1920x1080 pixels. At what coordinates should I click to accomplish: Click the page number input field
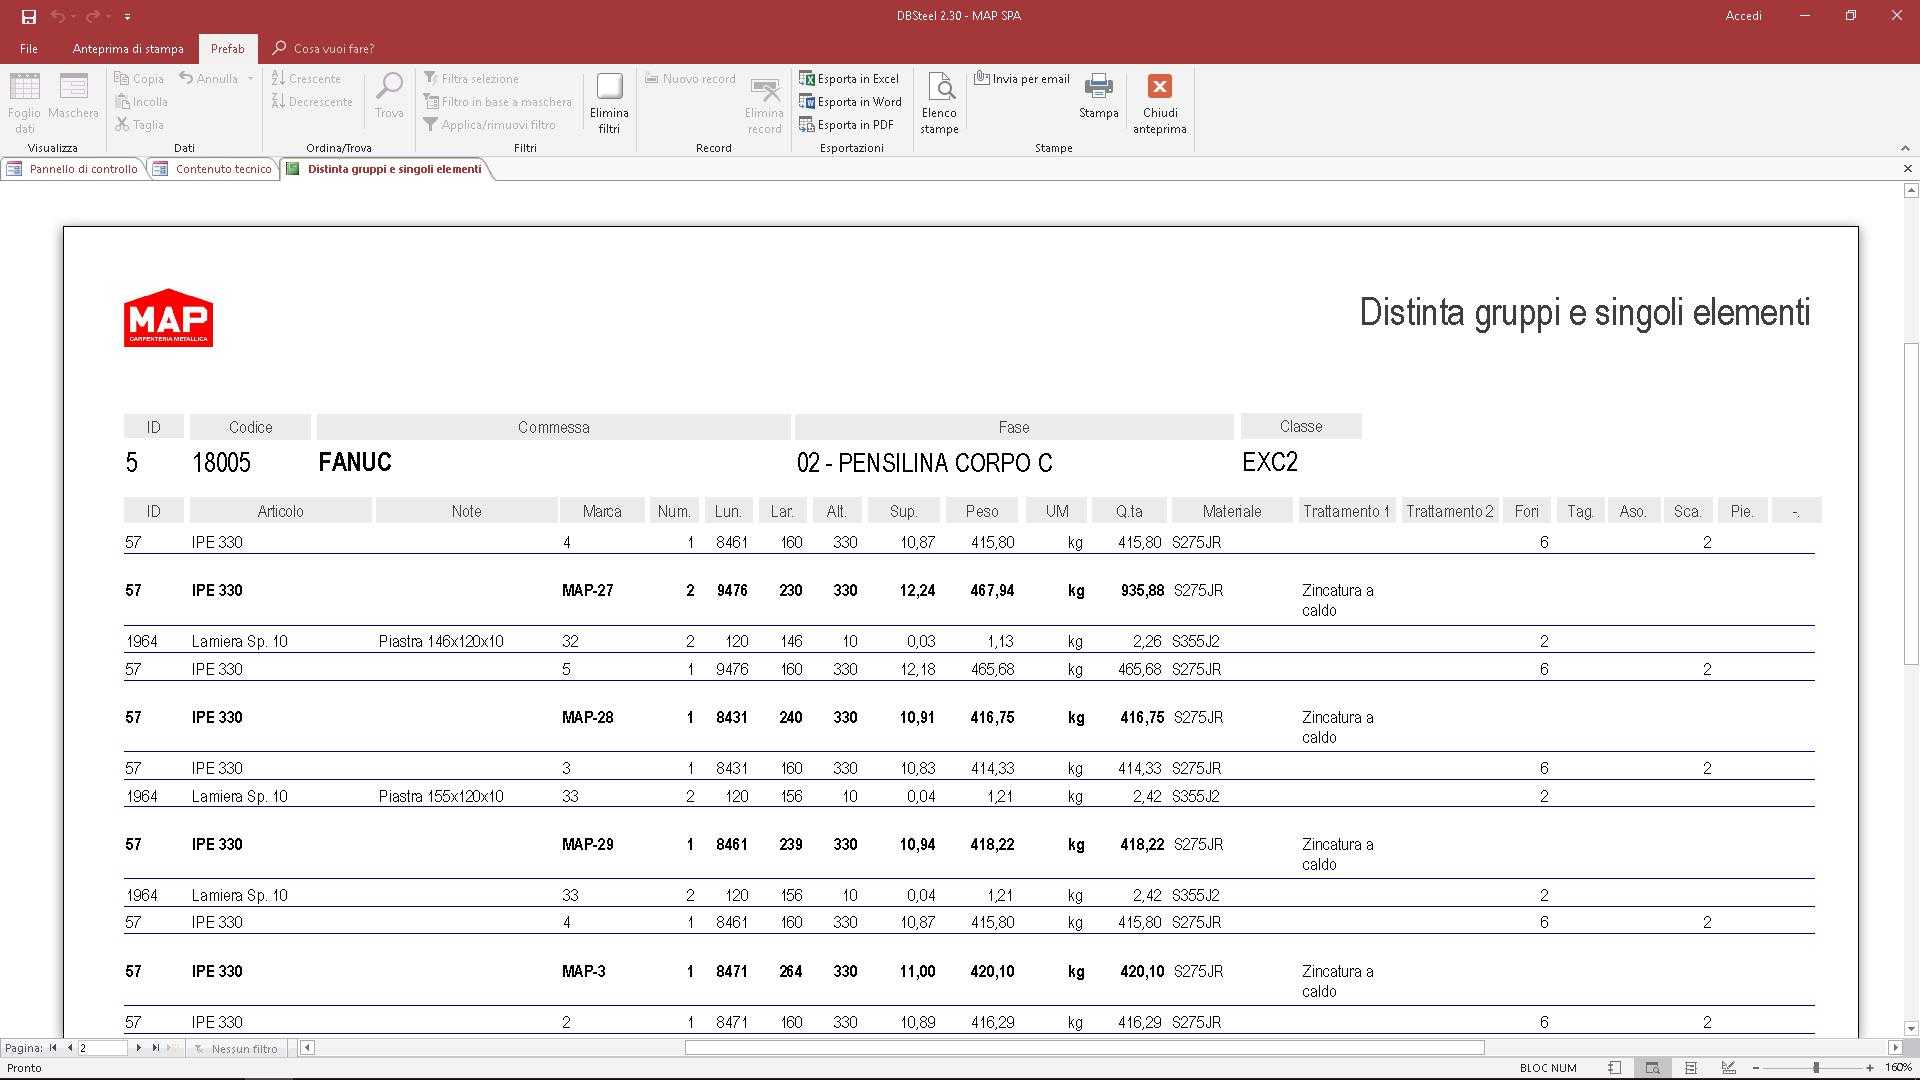click(102, 1048)
